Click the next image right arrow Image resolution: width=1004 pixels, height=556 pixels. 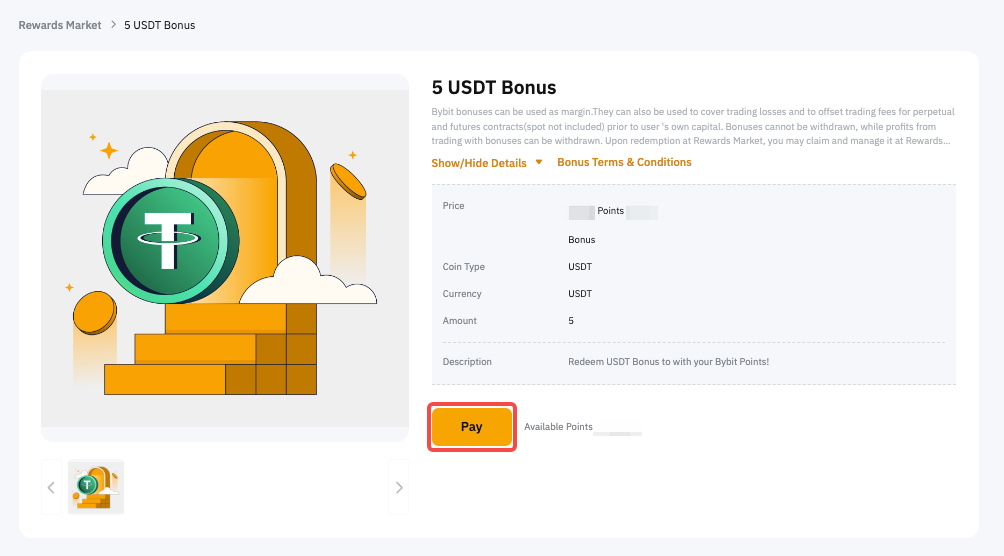399,487
